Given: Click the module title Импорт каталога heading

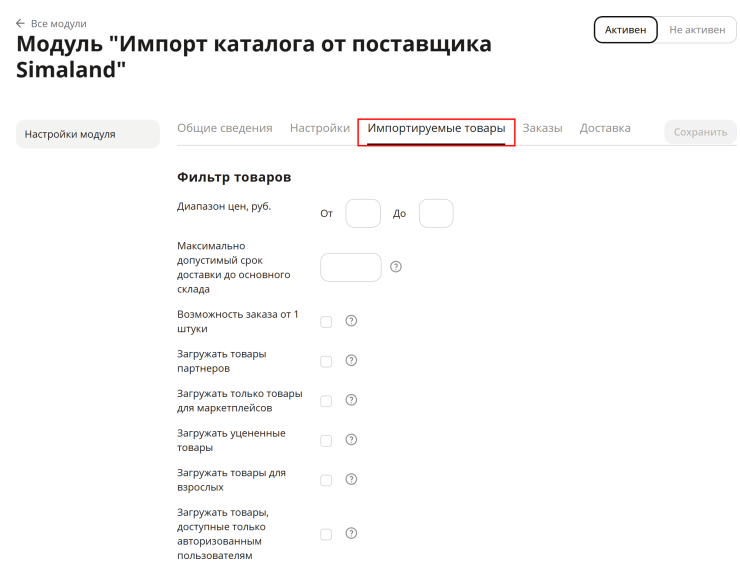Looking at the screenshot, I should click(x=254, y=56).
